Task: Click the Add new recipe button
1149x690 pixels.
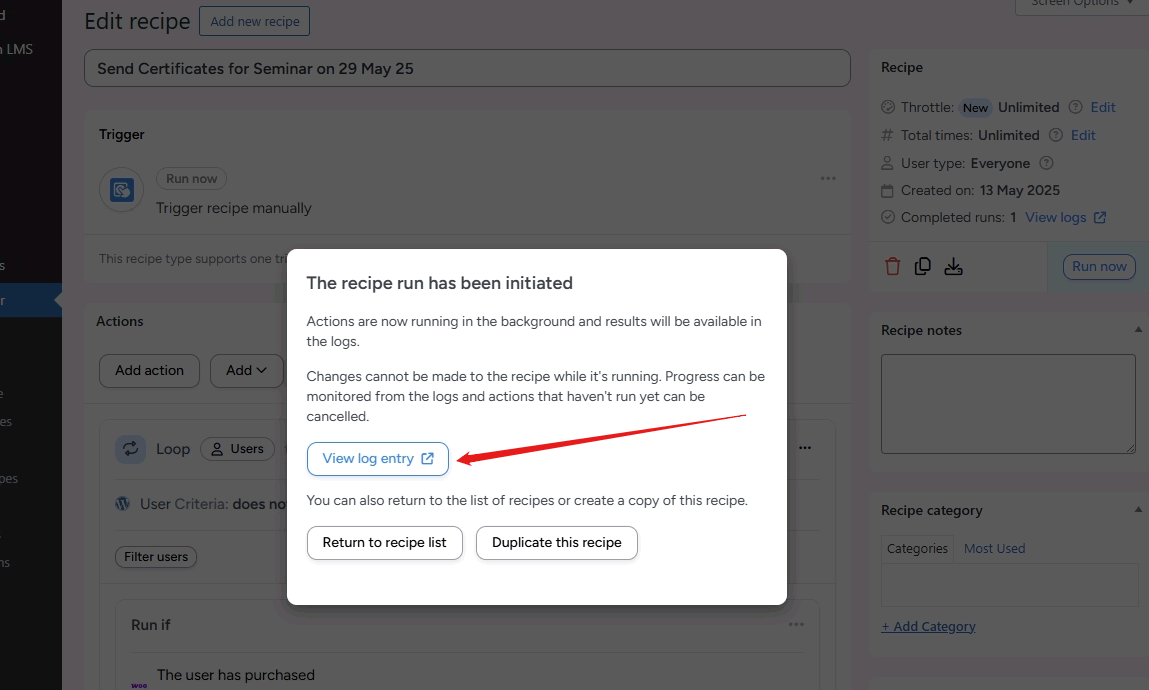Action: point(254,21)
